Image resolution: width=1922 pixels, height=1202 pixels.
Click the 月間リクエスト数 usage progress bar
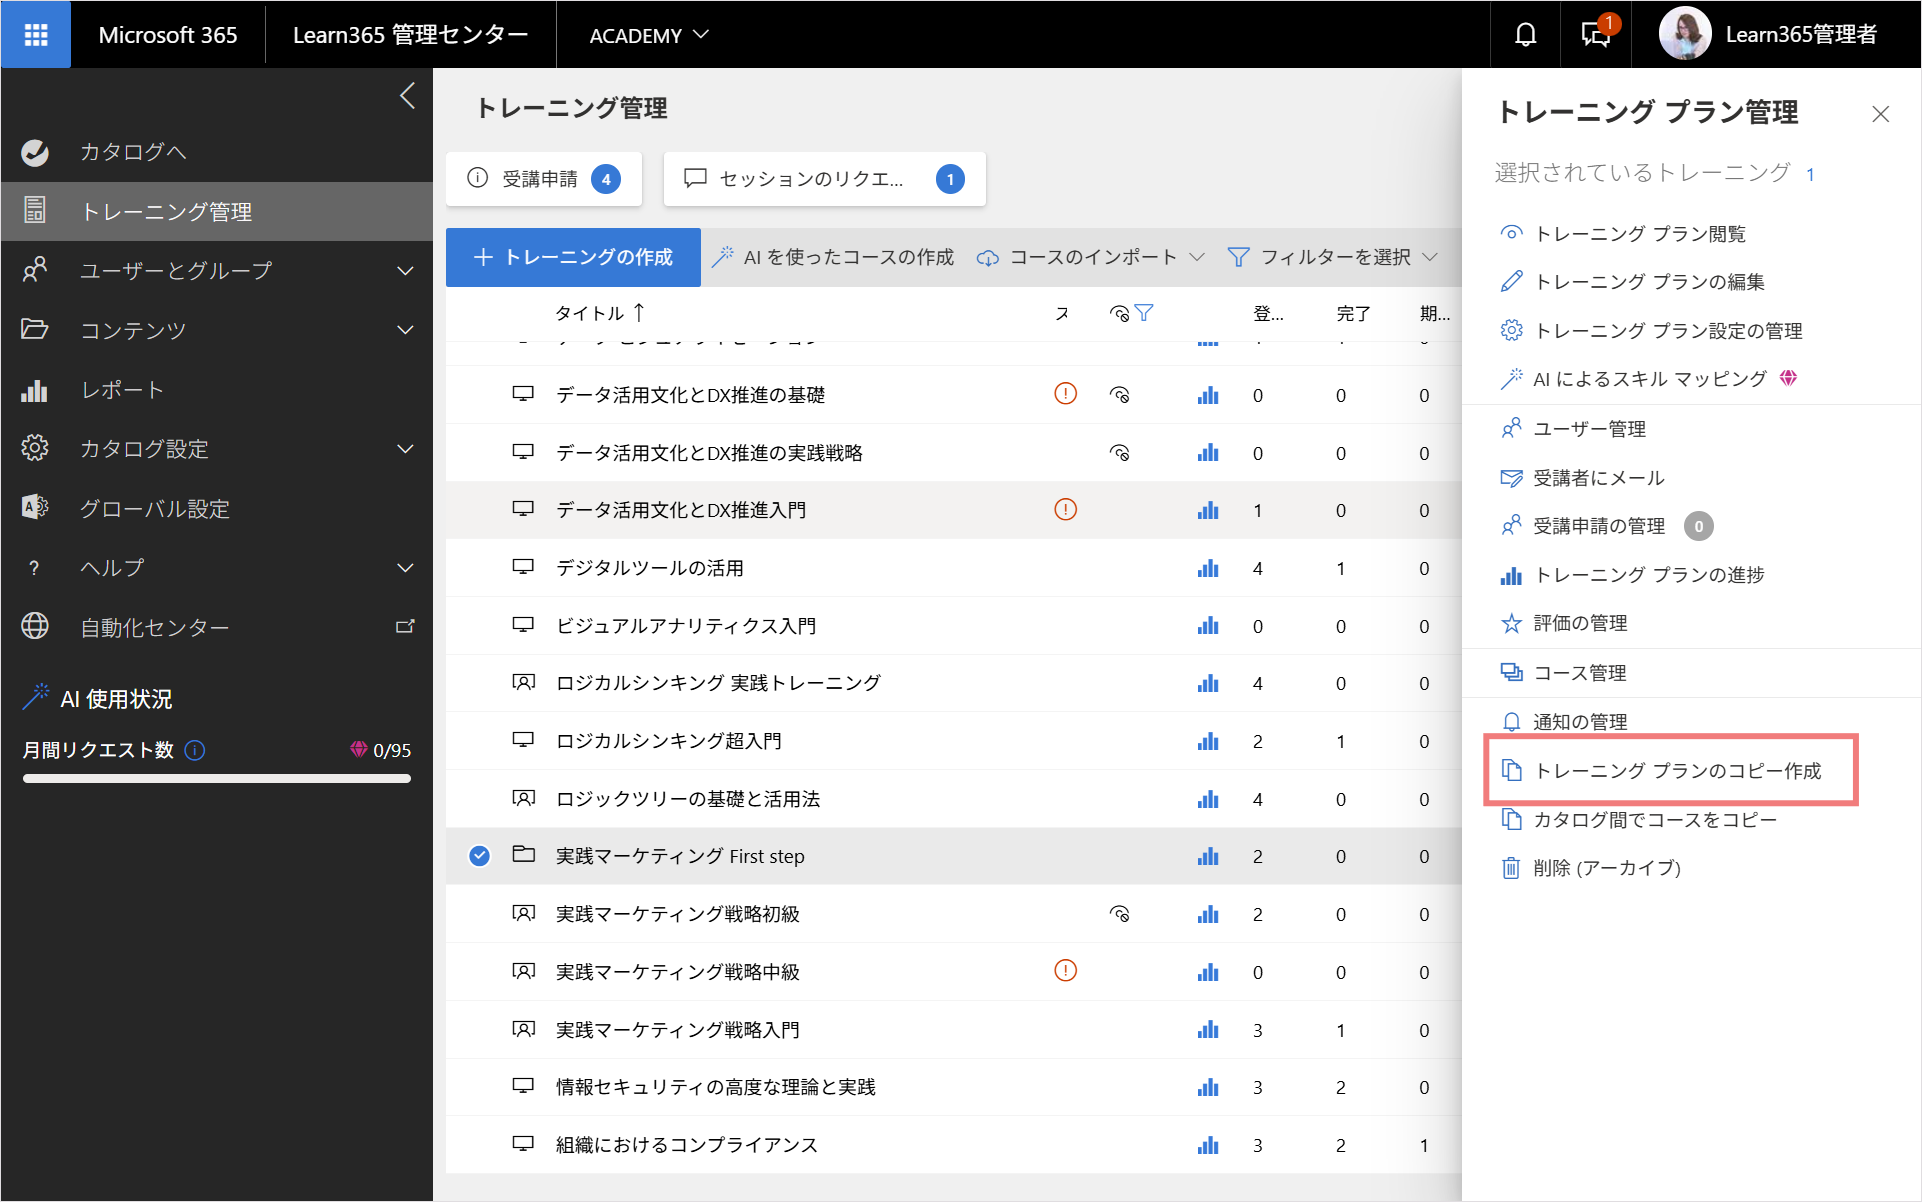[x=217, y=779]
